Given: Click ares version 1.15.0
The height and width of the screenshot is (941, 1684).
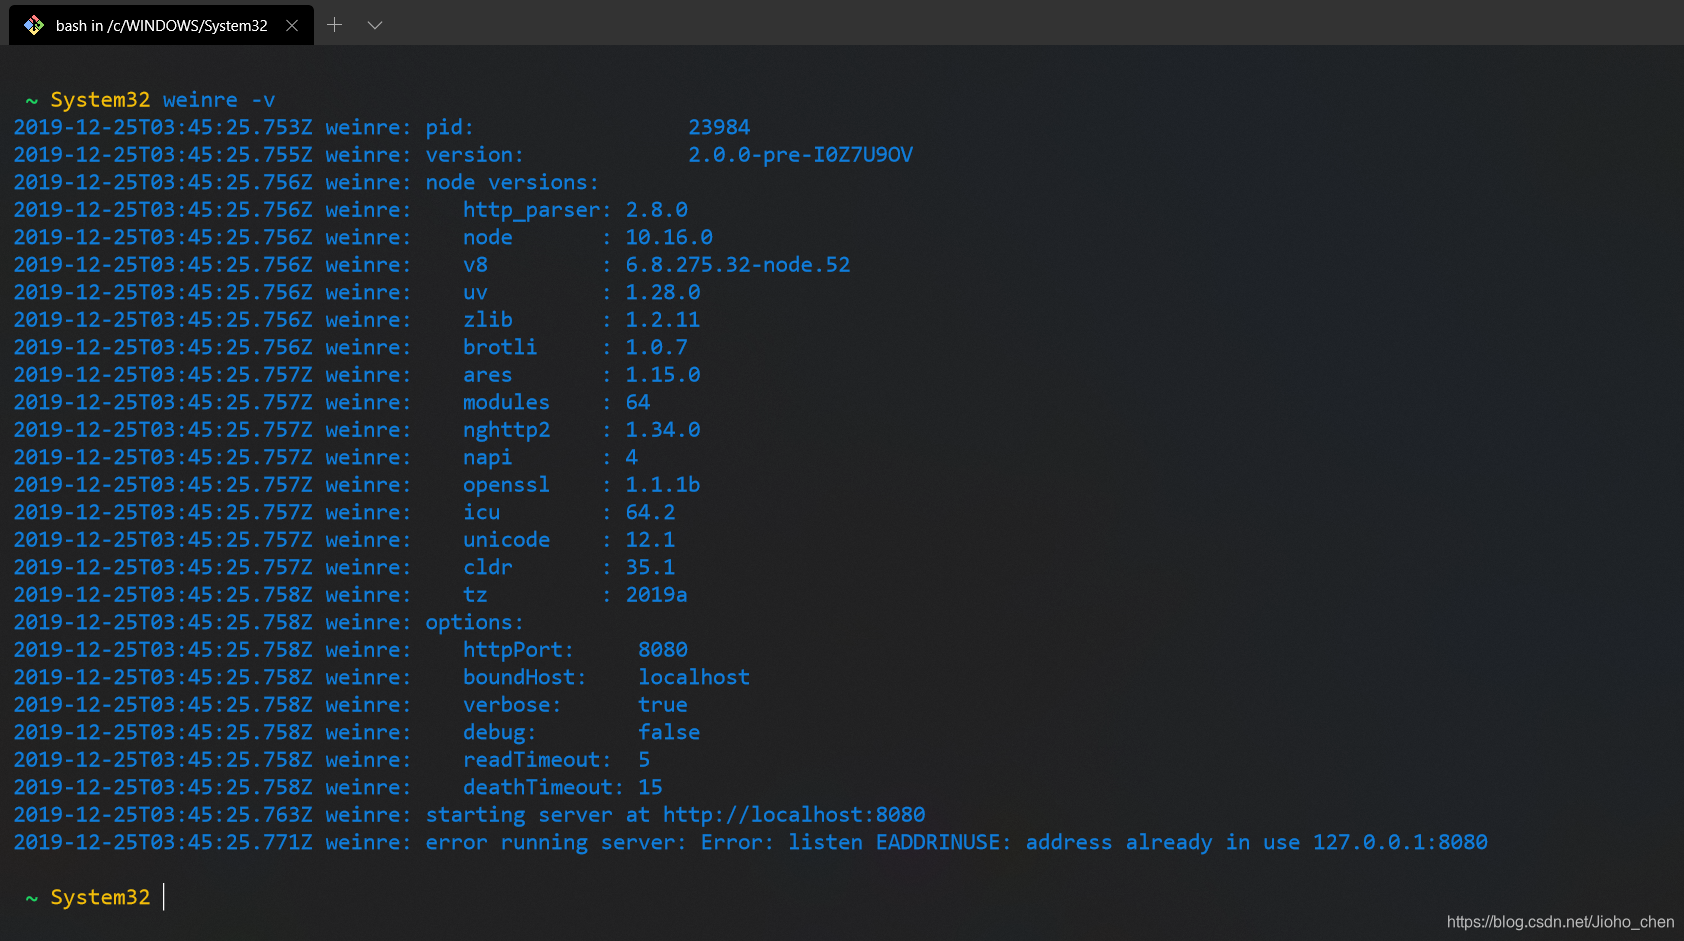Looking at the screenshot, I should pyautogui.click(x=663, y=375).
